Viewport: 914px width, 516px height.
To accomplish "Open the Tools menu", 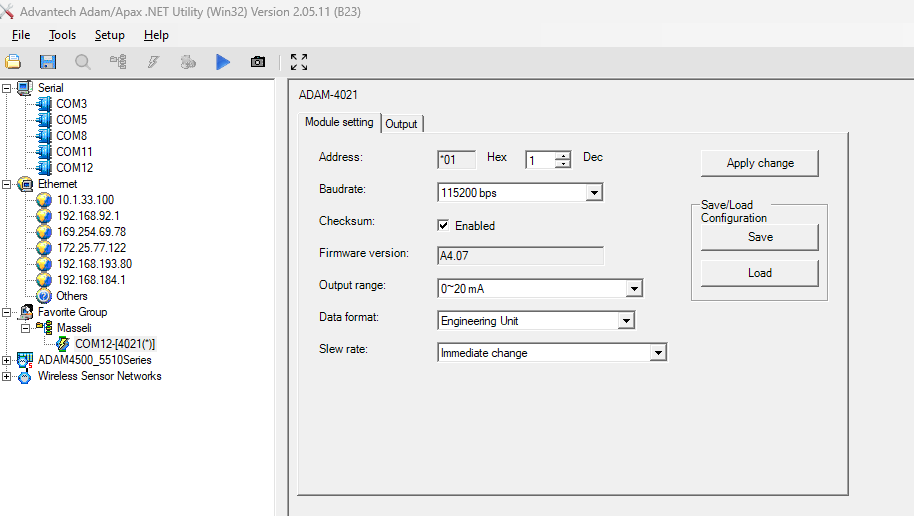I will (x=62, y=35).
